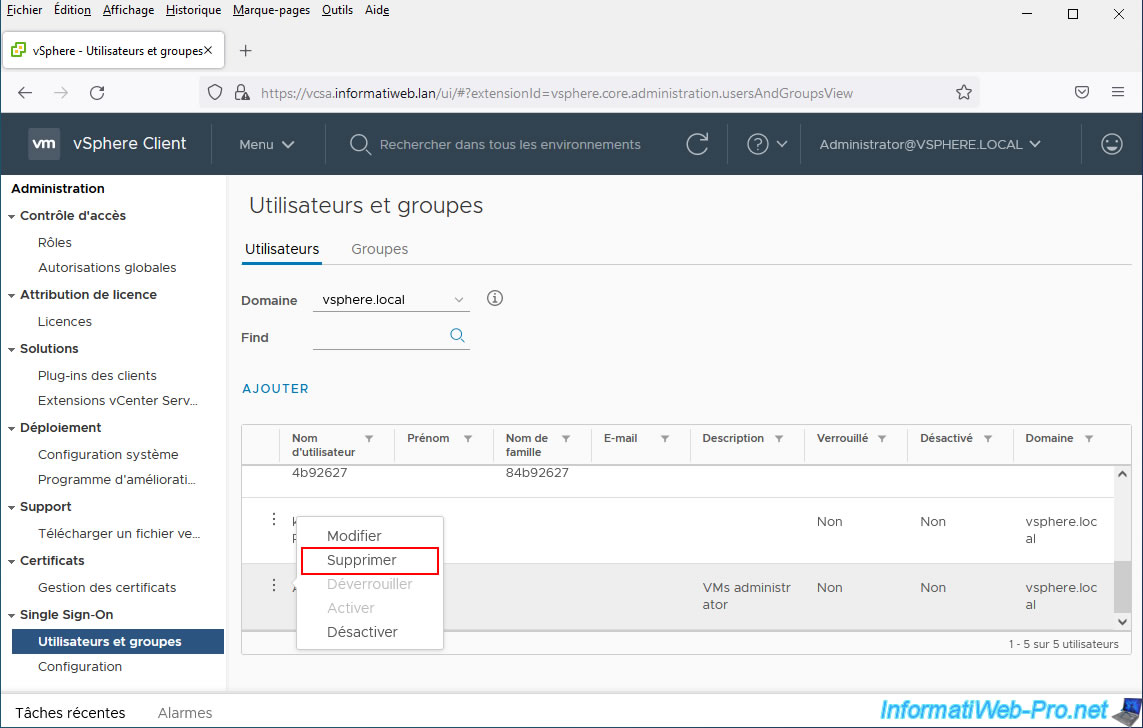Open Configuration under Single Sign-On

click(80, 666)
